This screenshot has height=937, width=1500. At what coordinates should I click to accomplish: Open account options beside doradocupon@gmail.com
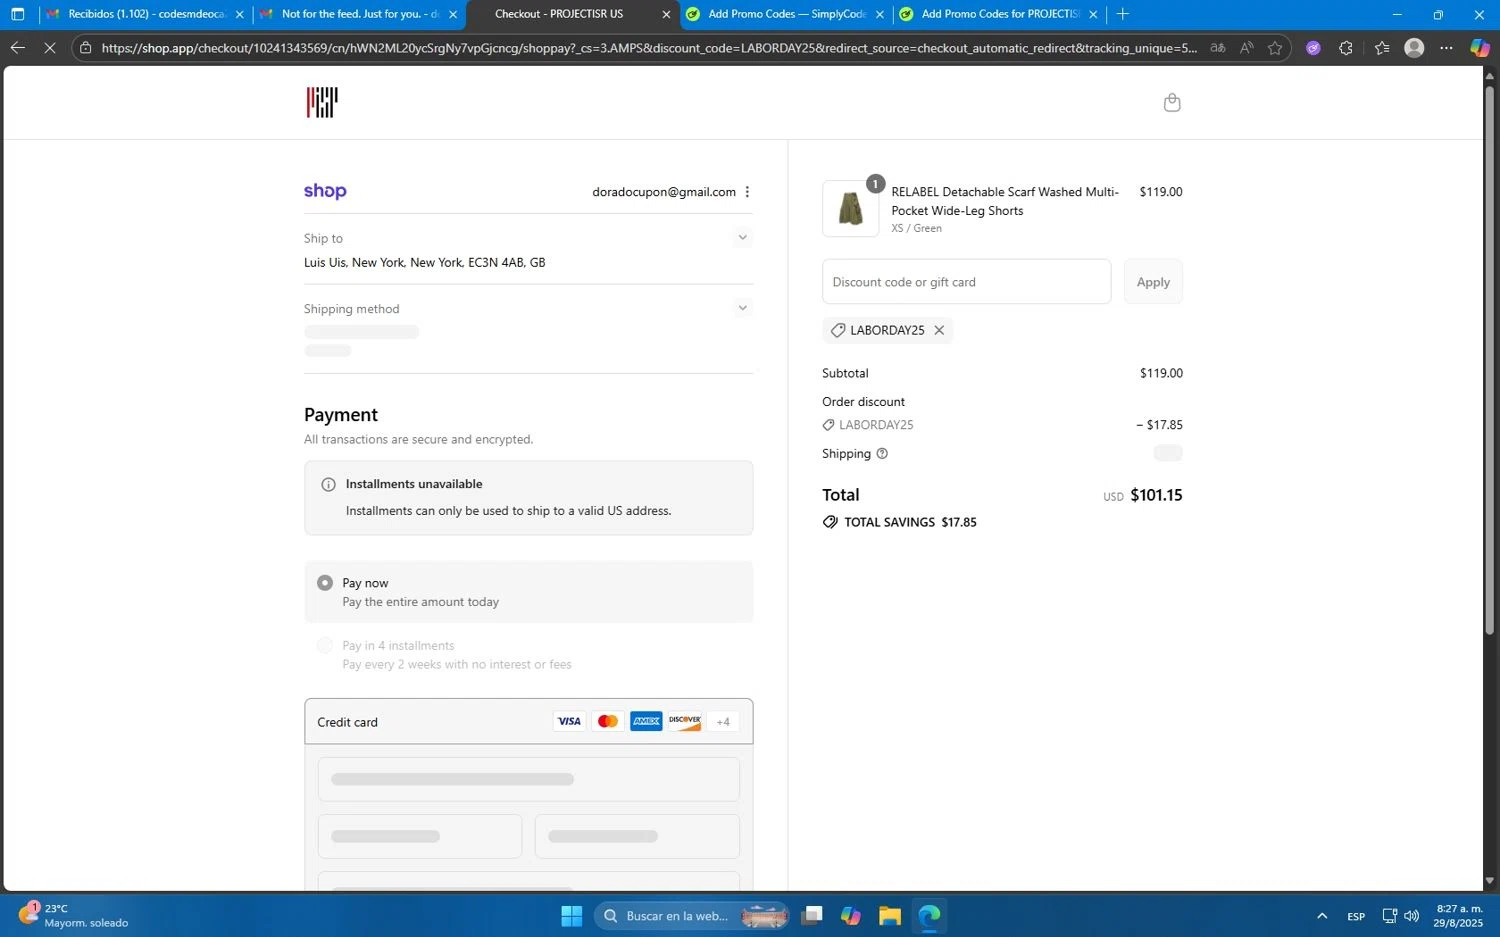[x=747, y=192]
